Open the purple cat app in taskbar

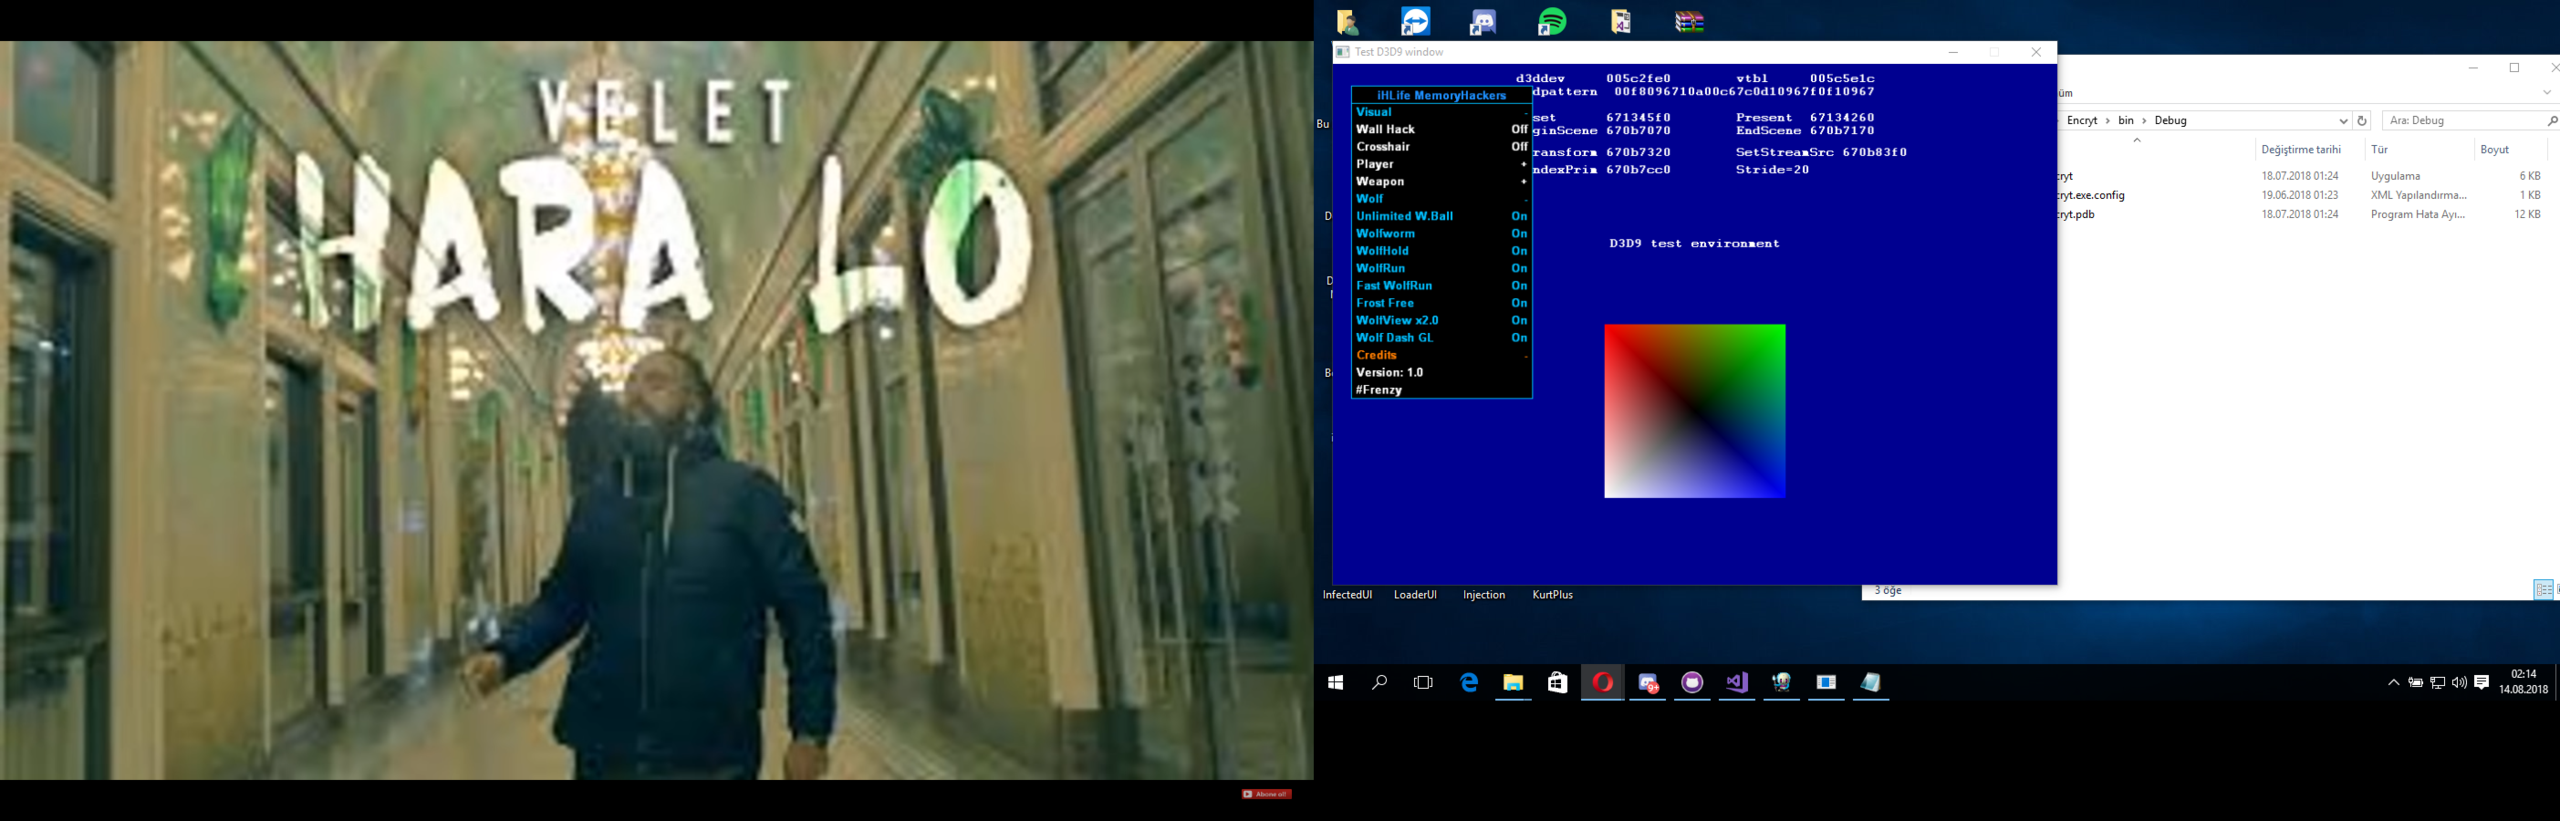1692,682
